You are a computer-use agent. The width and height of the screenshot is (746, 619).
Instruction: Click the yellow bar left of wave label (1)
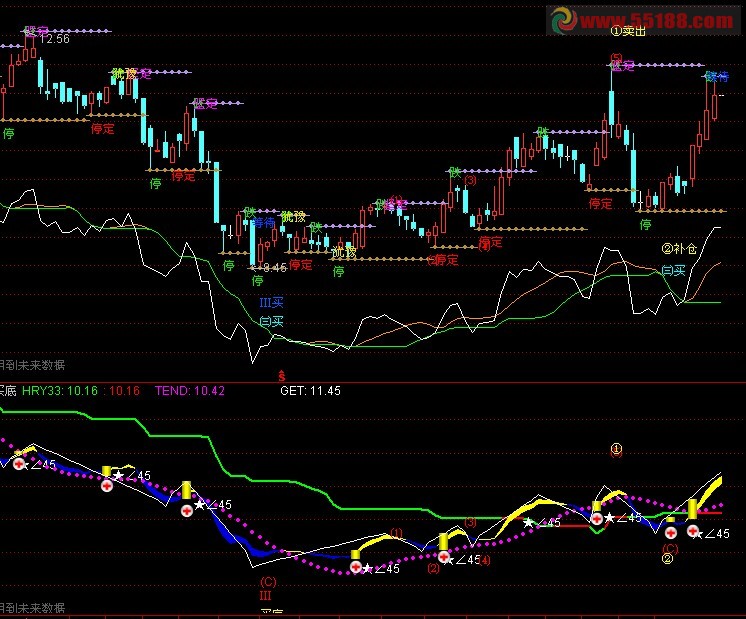[355, 555]
